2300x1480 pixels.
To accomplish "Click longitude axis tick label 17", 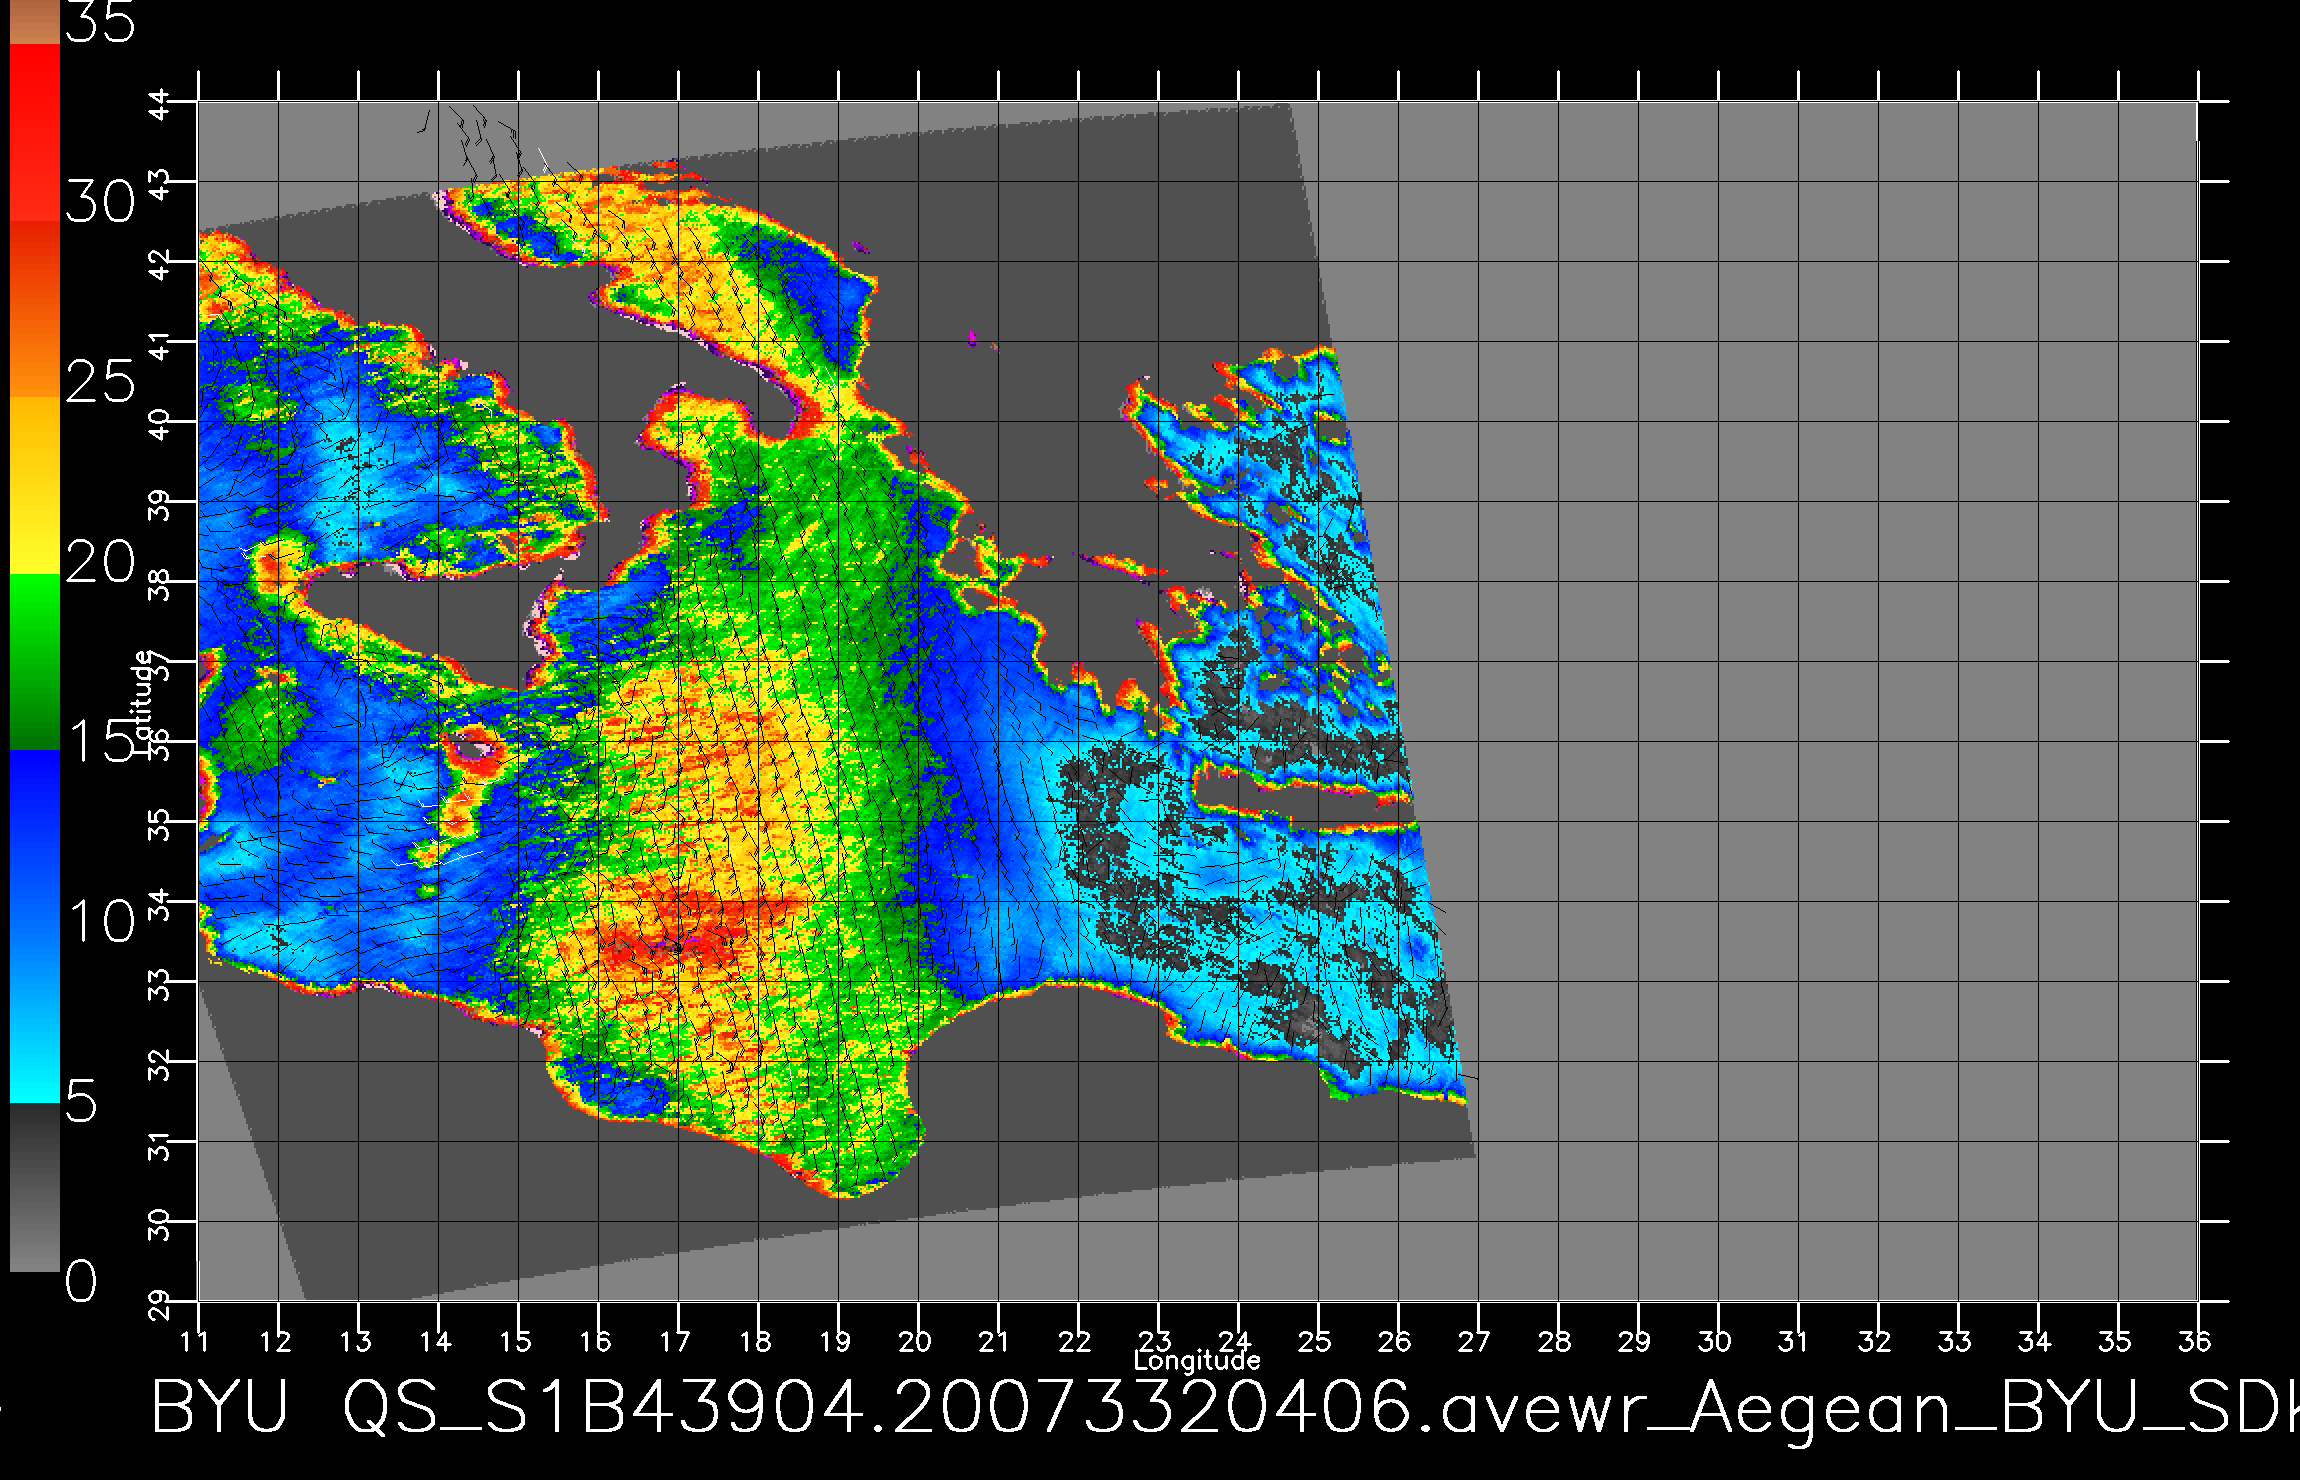I will click(675, 1341).
